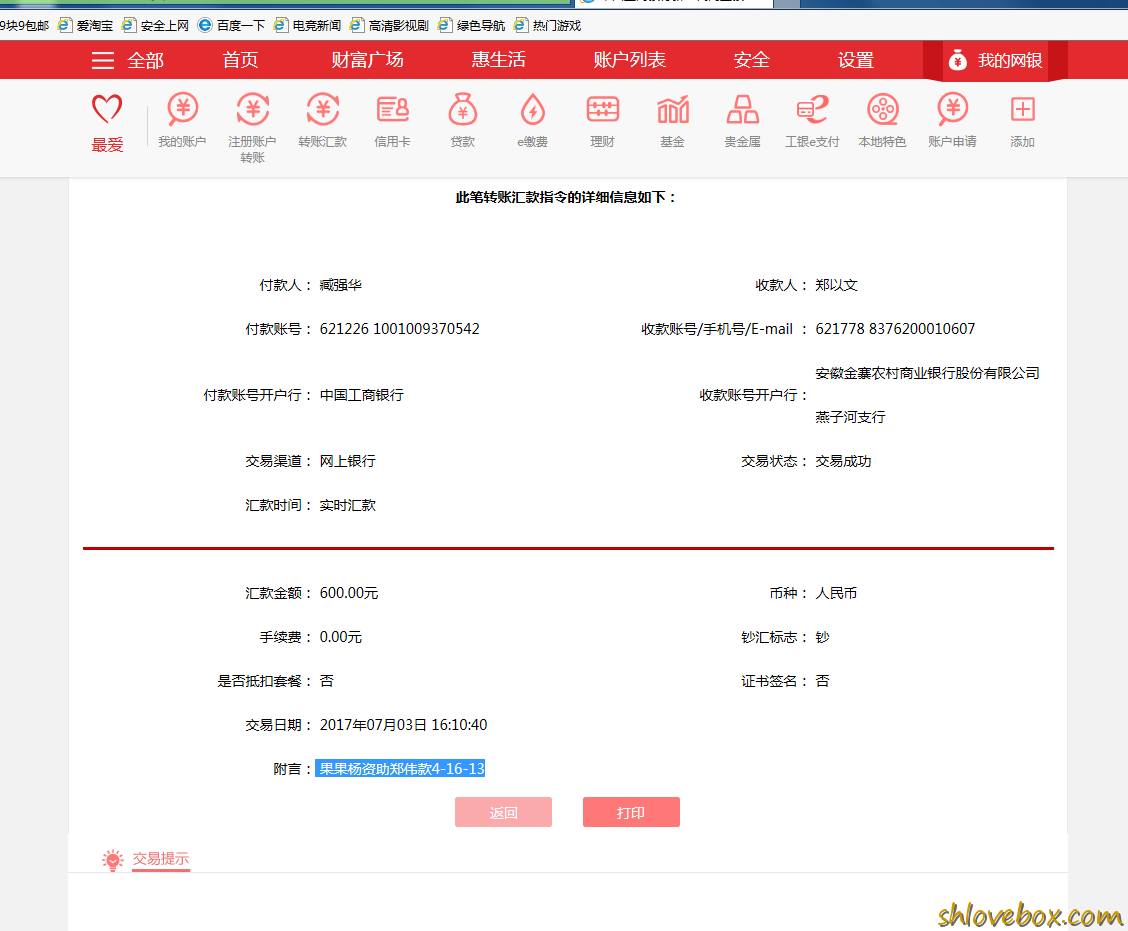
Task: Click remittance amount 600.00元
Action: 349,593
